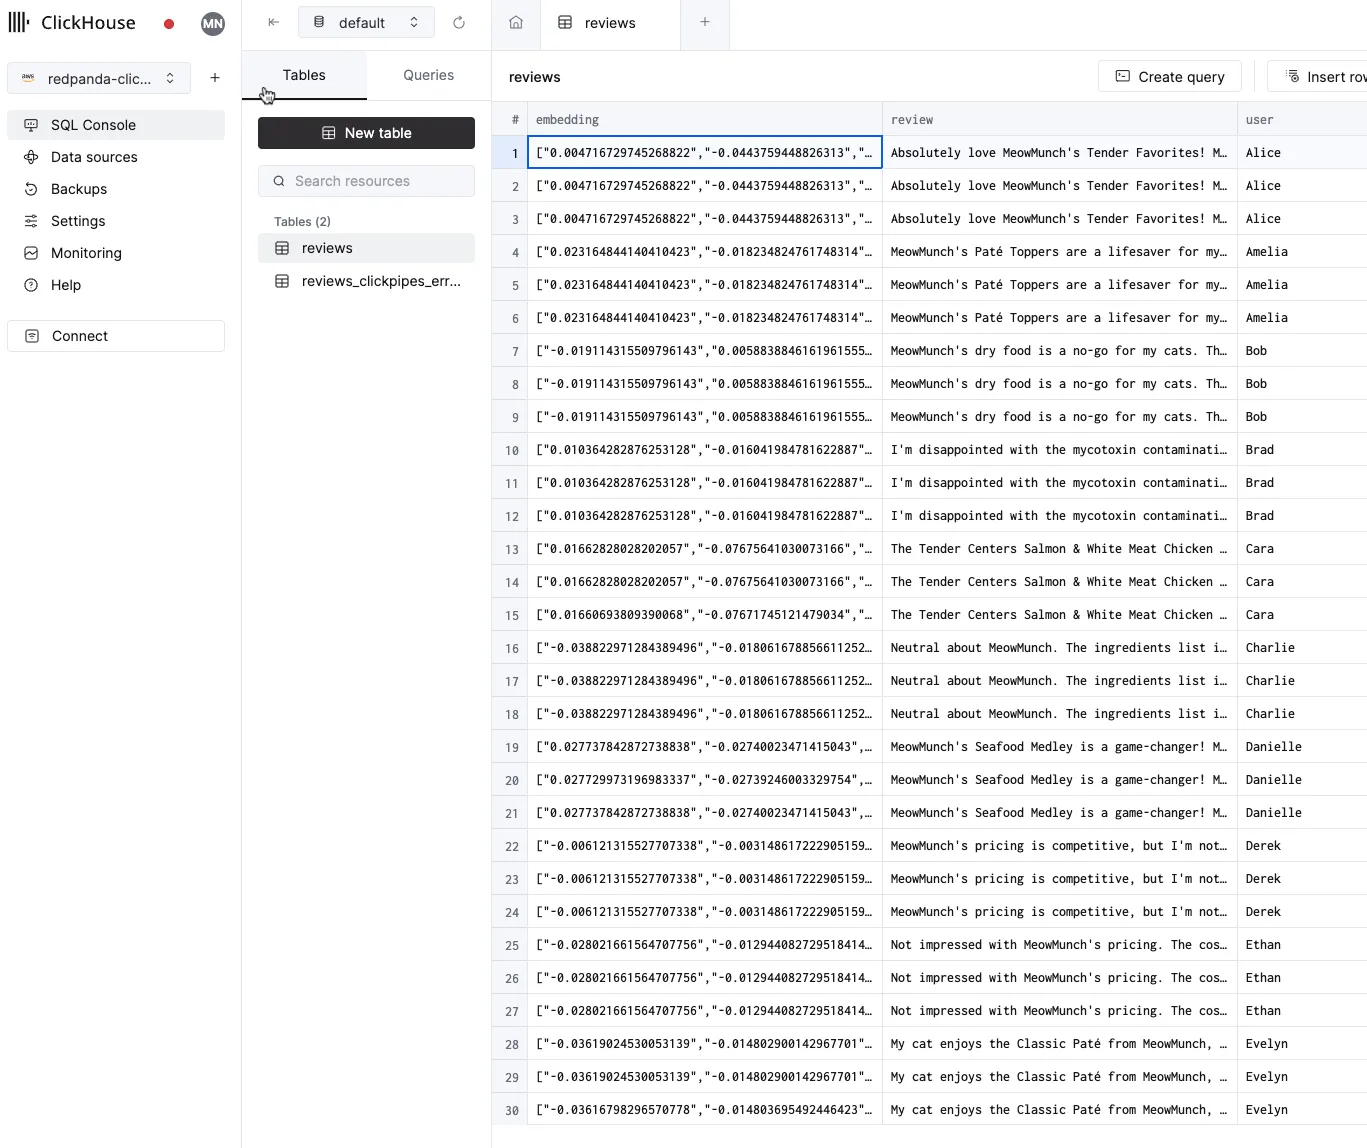This screenshot has width=1367, height=1148.
Task: Click the Bob user cell in row 9
Action: coord(1302,417)
